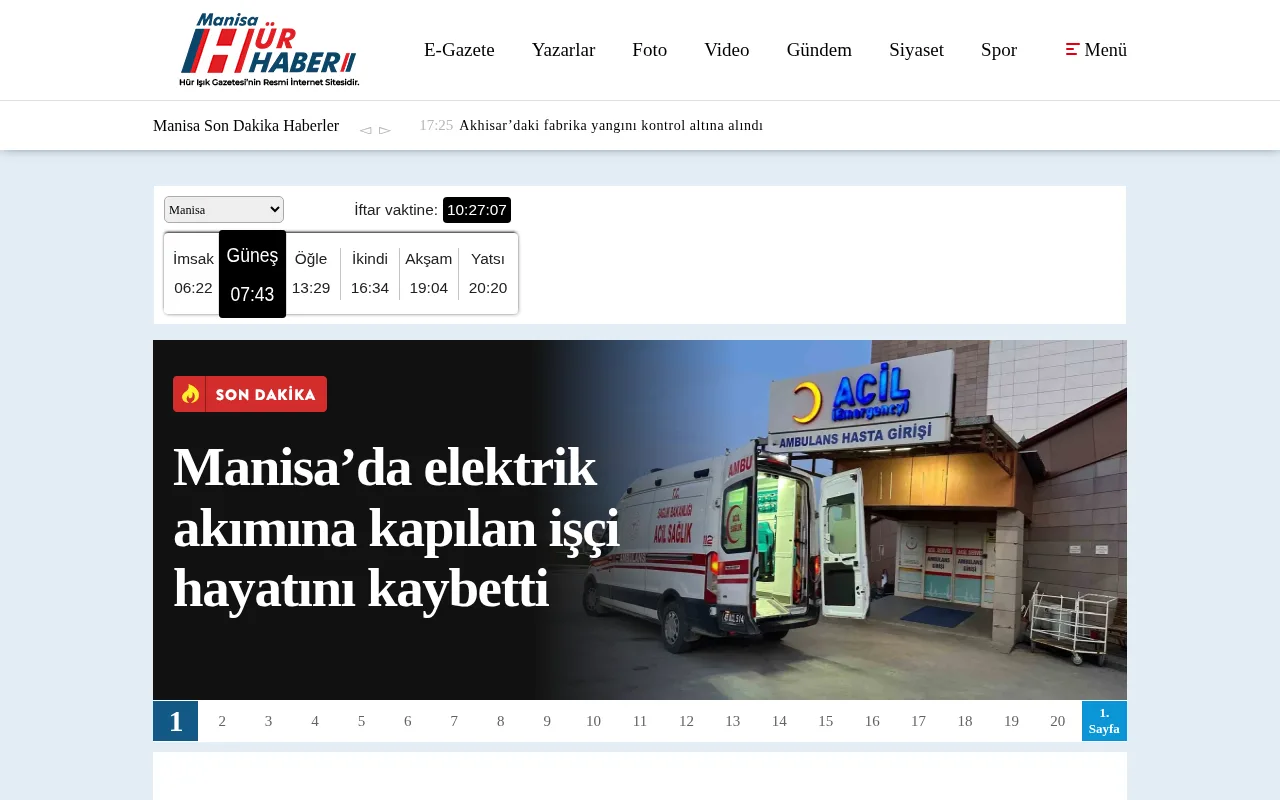Click the previous ticker arrow
The width and height of the screenshot is (1280, 800).
pos(365,129)
